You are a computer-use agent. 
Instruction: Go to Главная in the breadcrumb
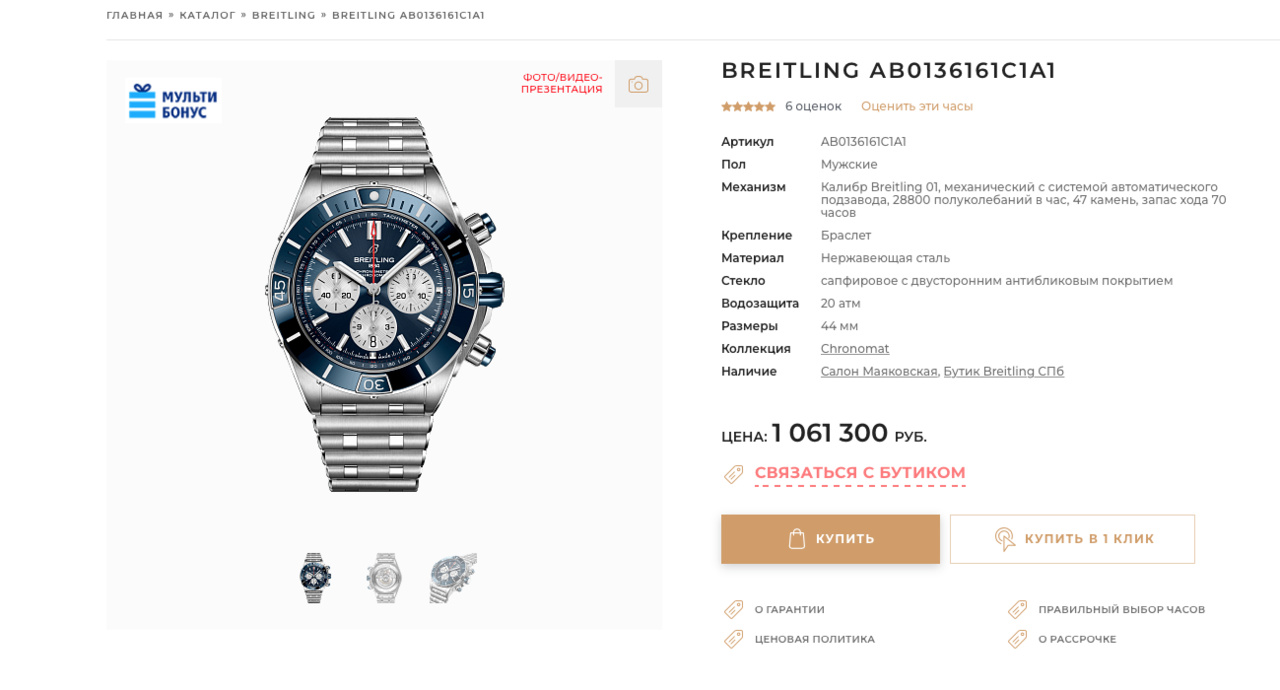click(x=134, y=15)
